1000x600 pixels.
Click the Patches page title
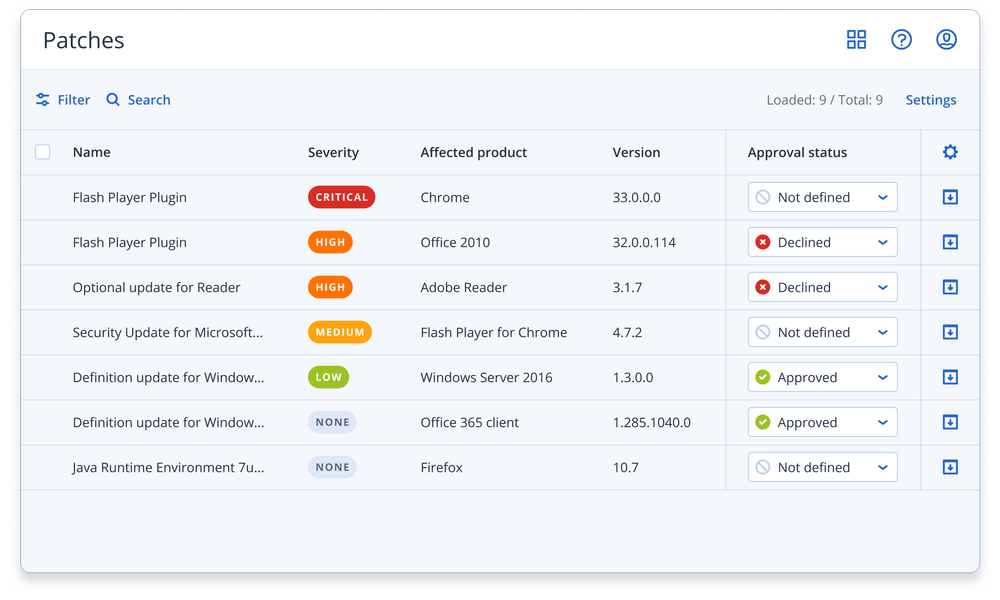(84, 40)
